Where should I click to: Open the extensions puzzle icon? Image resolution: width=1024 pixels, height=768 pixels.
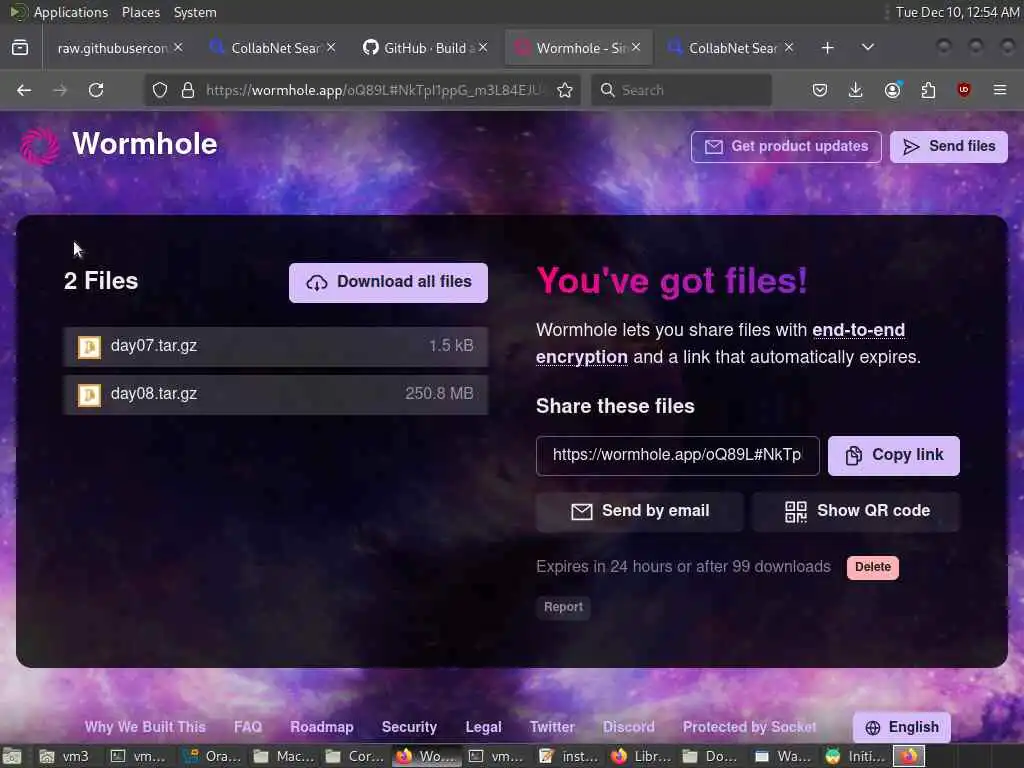(928, 90)
